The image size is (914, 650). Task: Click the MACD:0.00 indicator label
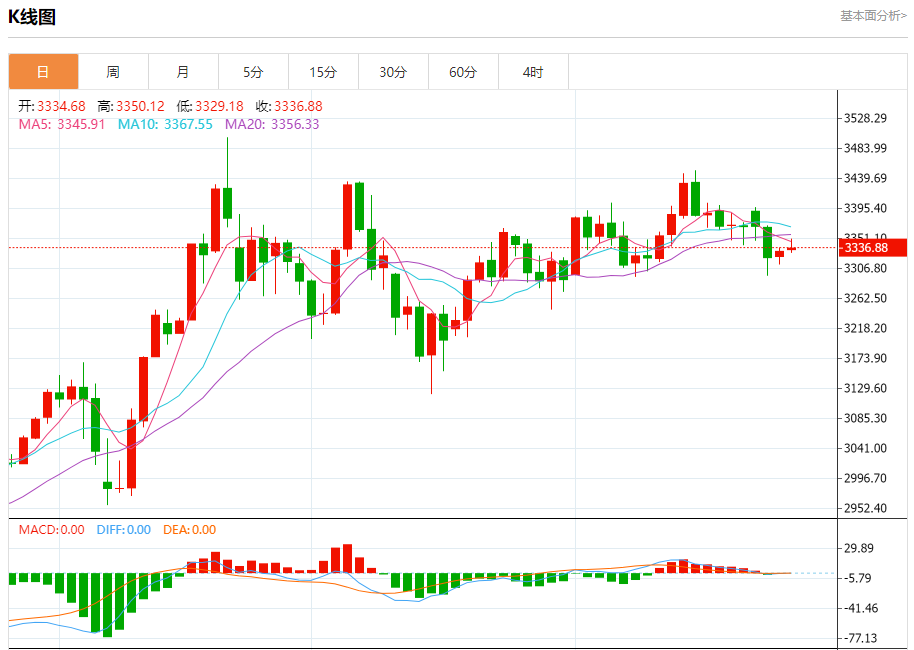51,530
